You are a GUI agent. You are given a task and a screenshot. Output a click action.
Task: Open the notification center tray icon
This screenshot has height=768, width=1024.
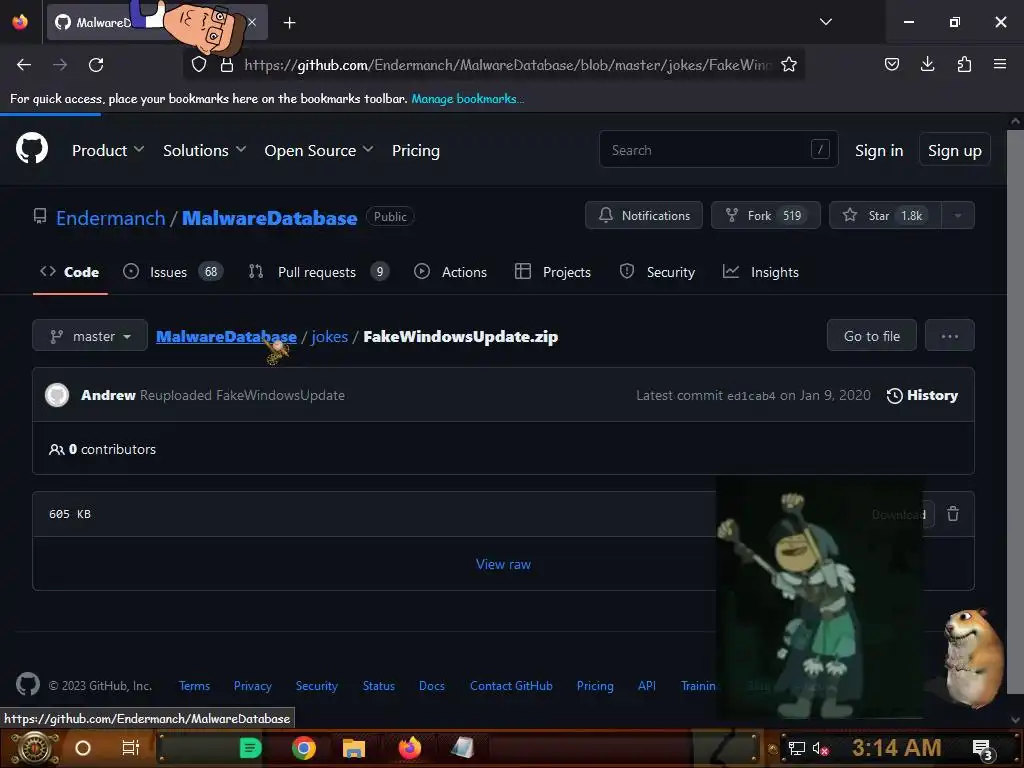[x=983, y=749]
